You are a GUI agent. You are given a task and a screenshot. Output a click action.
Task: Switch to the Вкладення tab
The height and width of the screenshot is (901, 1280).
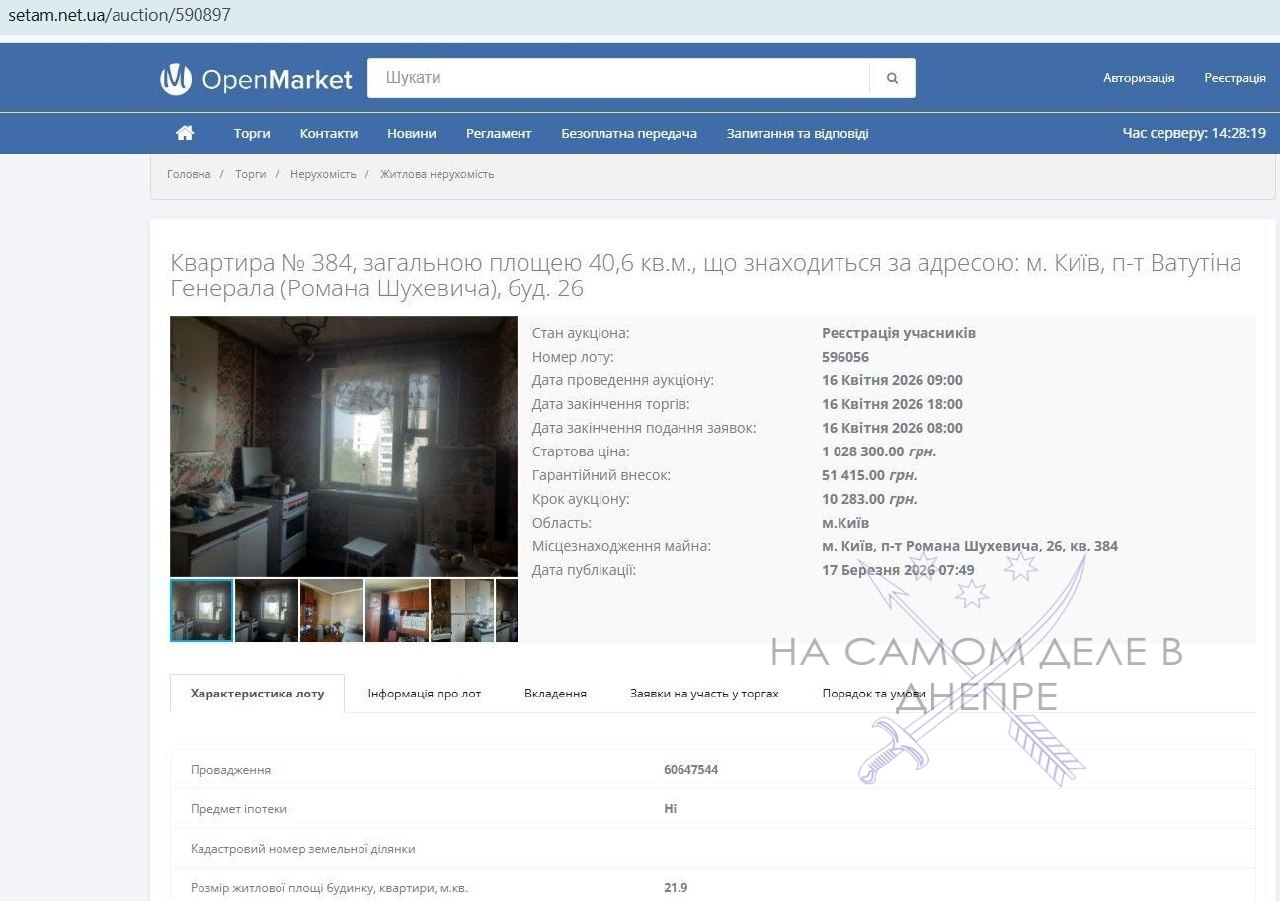pyautogui.click(x=555, y=693)
